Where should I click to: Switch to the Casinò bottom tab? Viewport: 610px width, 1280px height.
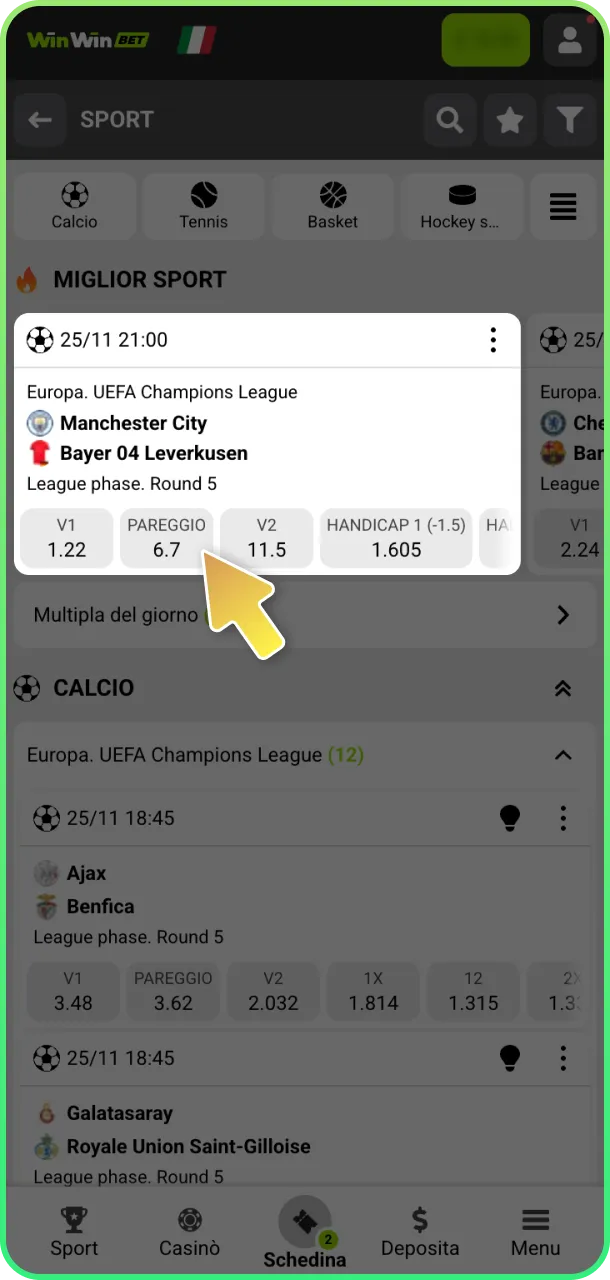(x=189, y=1232)
